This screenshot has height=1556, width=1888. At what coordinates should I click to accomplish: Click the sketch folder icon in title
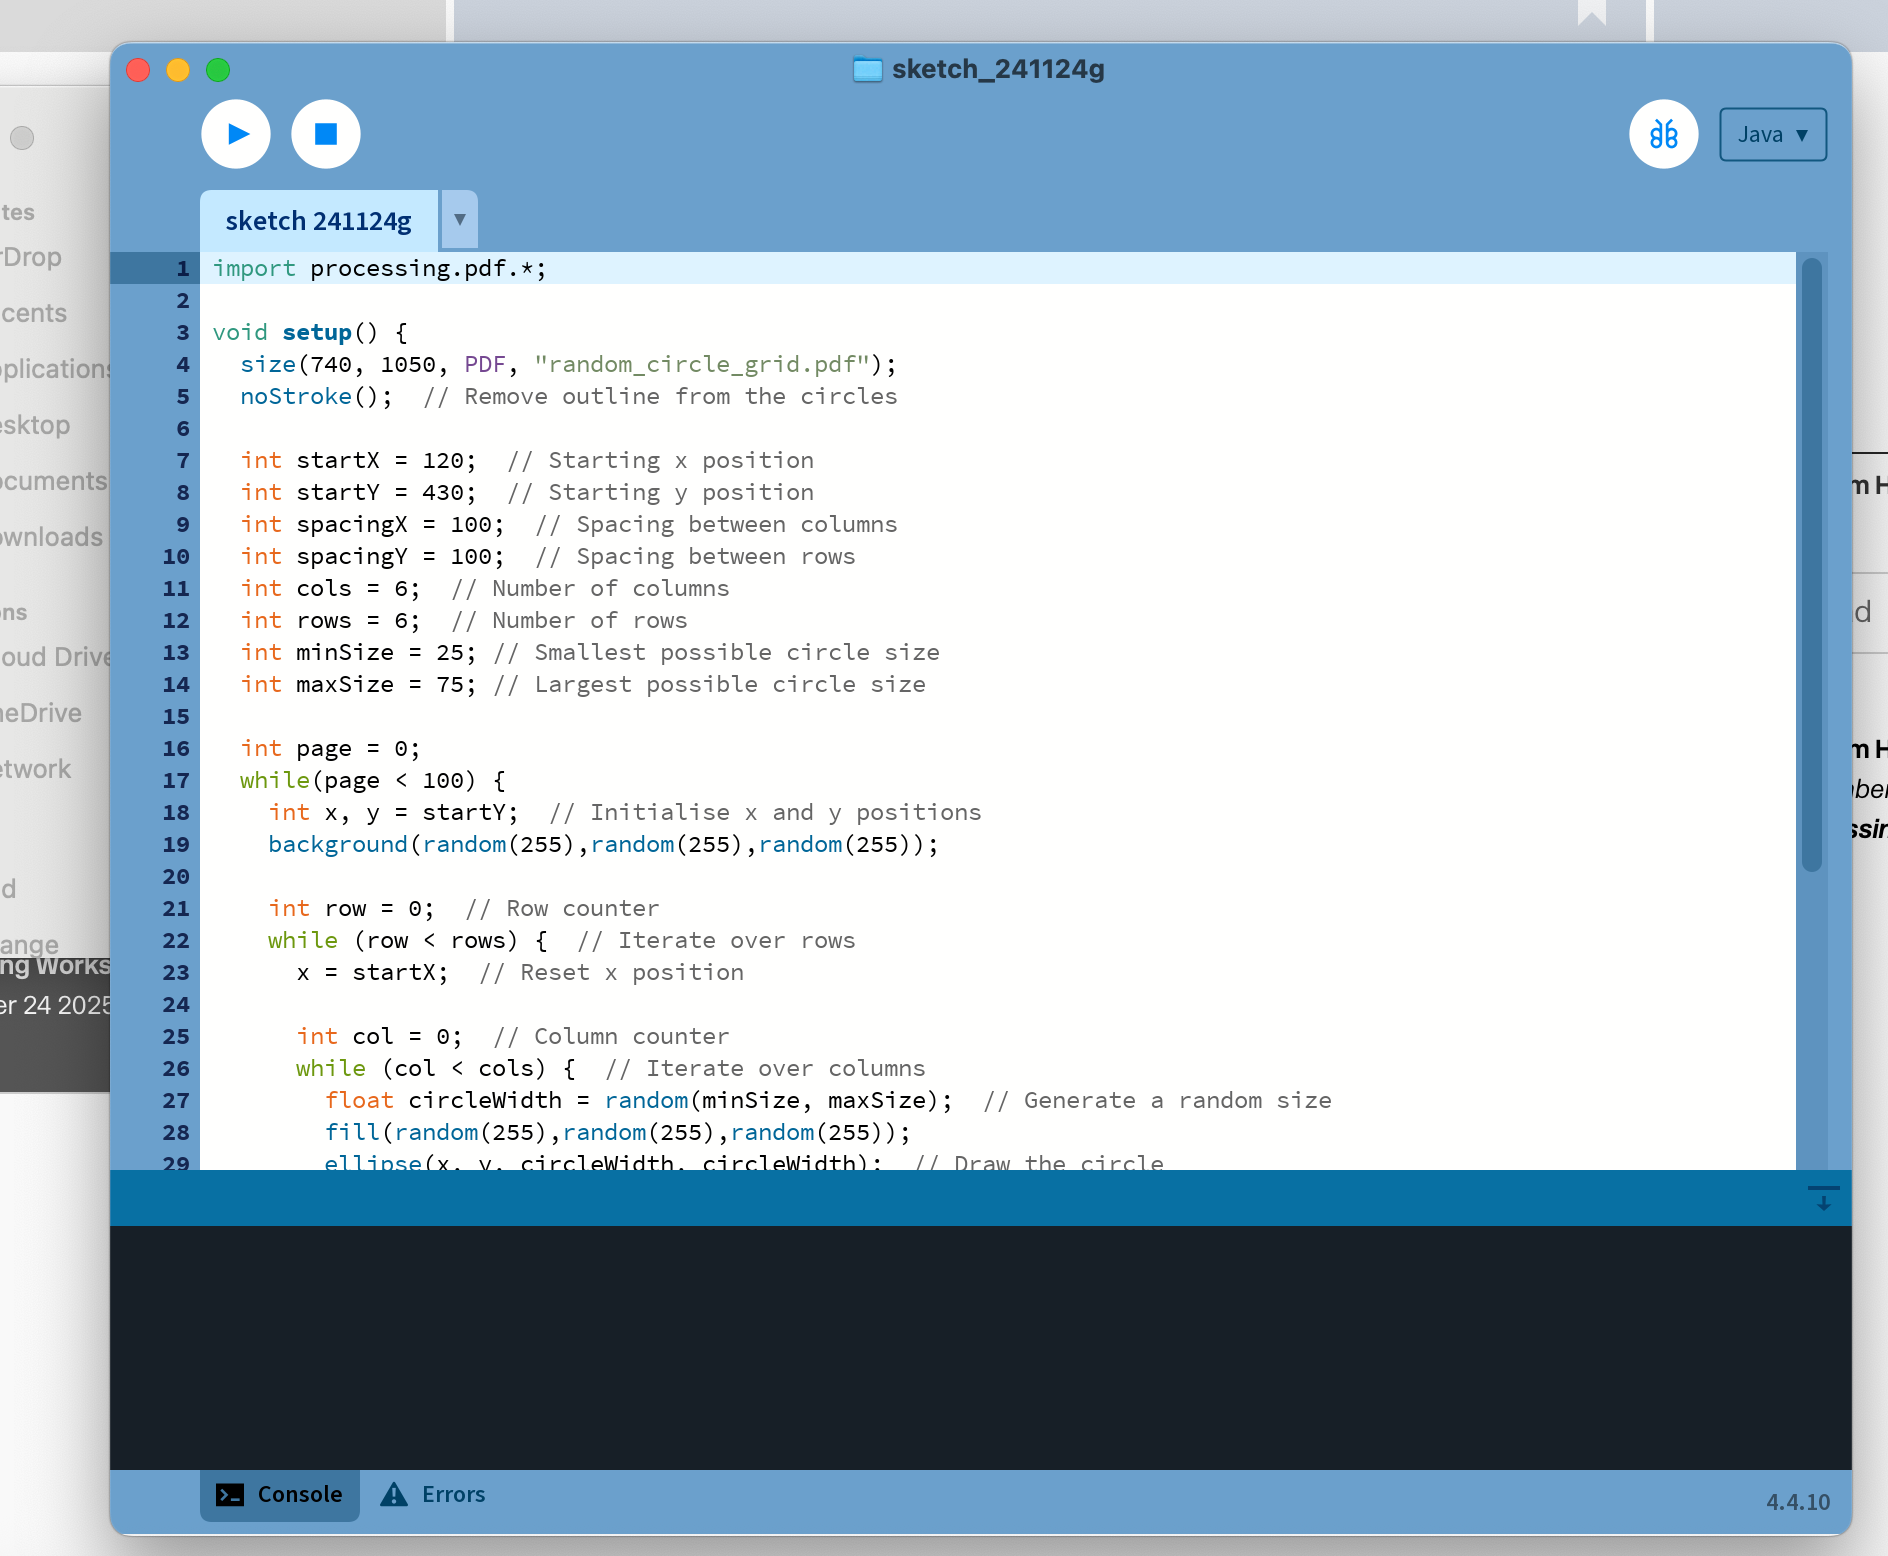point(867,70)
